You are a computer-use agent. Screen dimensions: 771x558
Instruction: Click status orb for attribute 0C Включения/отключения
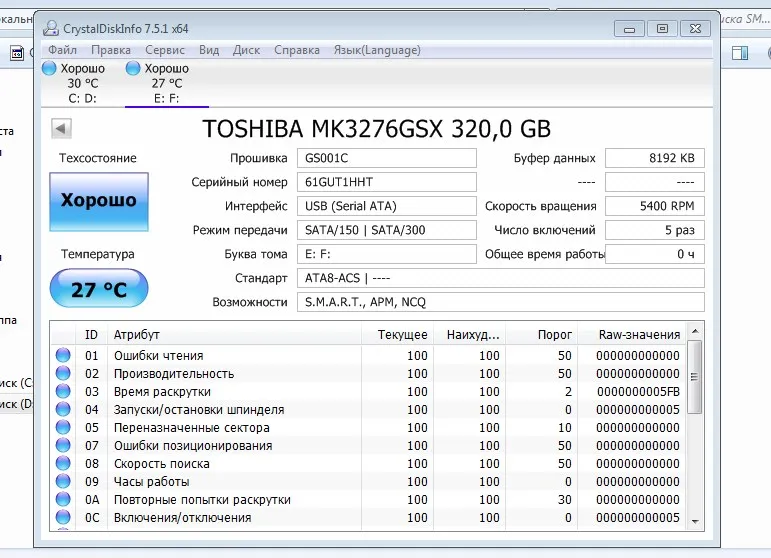[63, 517]
